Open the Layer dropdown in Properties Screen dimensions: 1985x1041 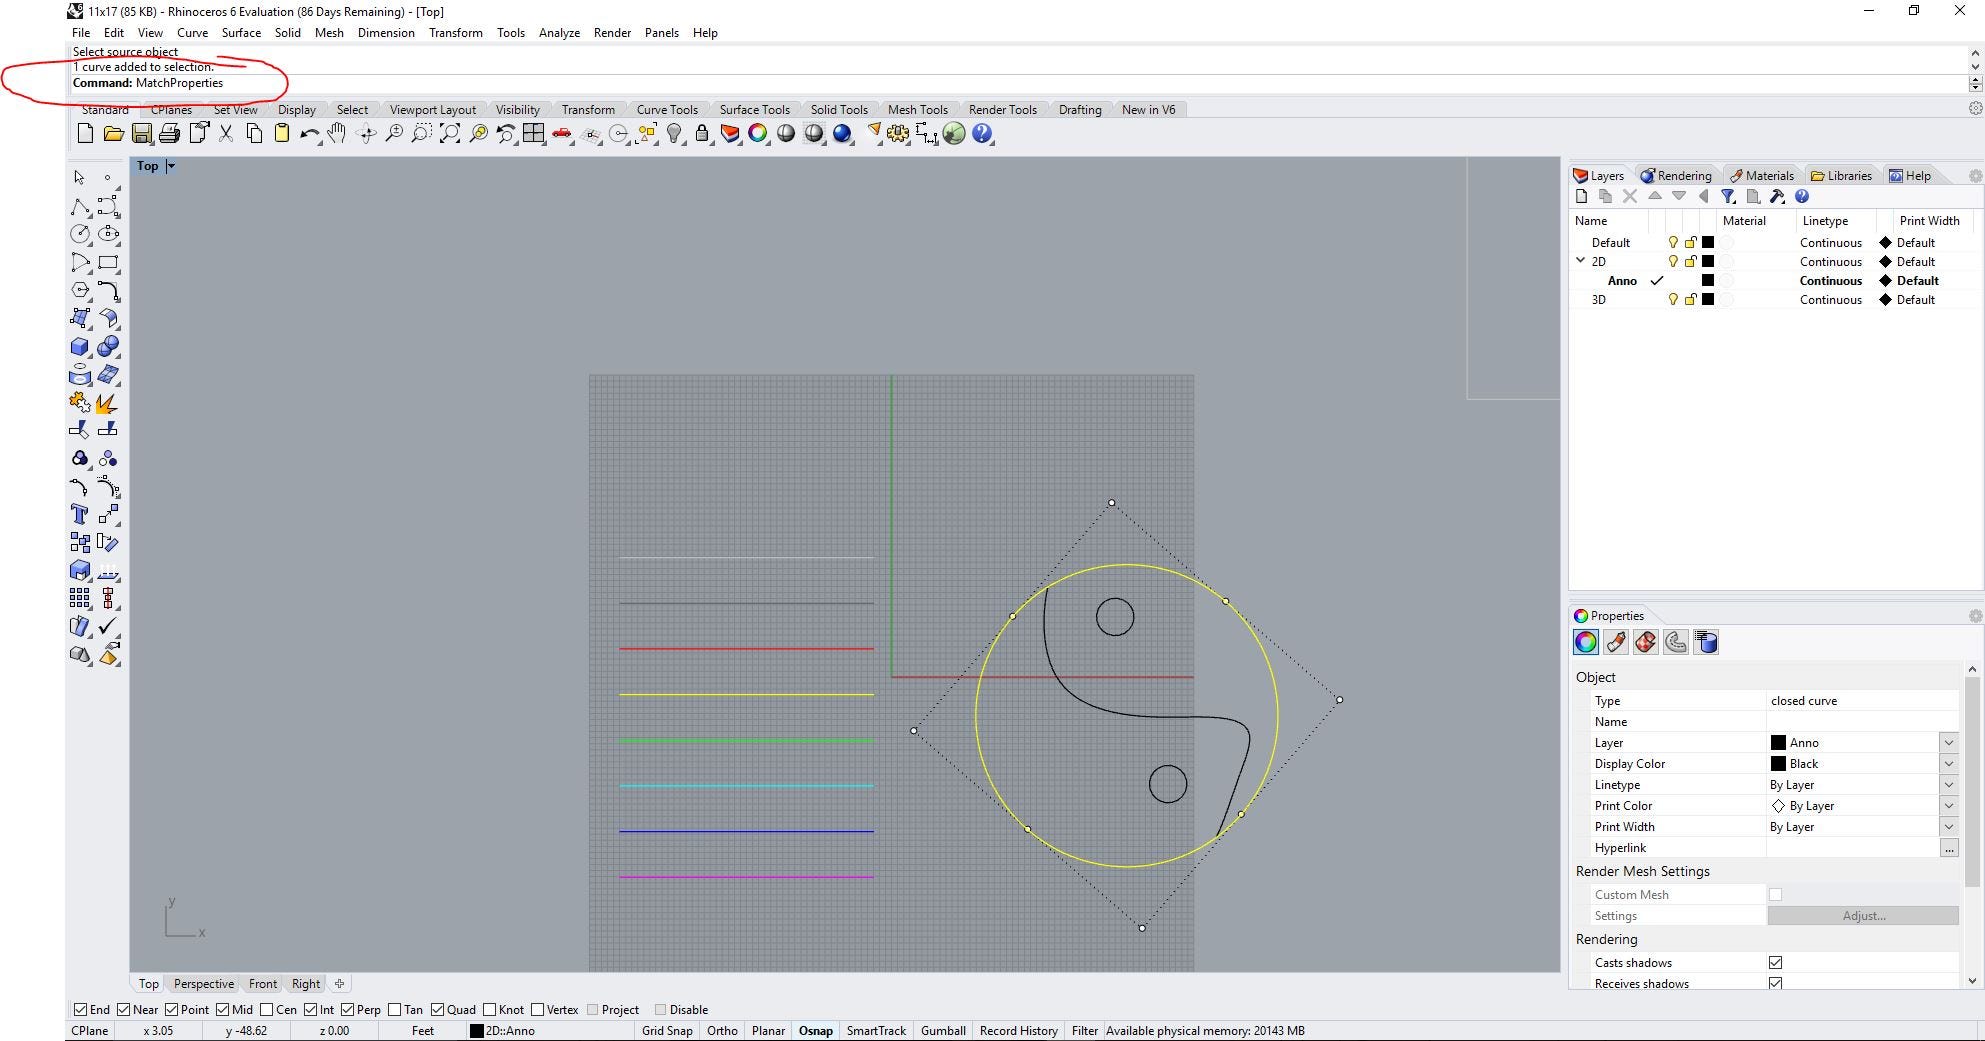point(1948,742)
